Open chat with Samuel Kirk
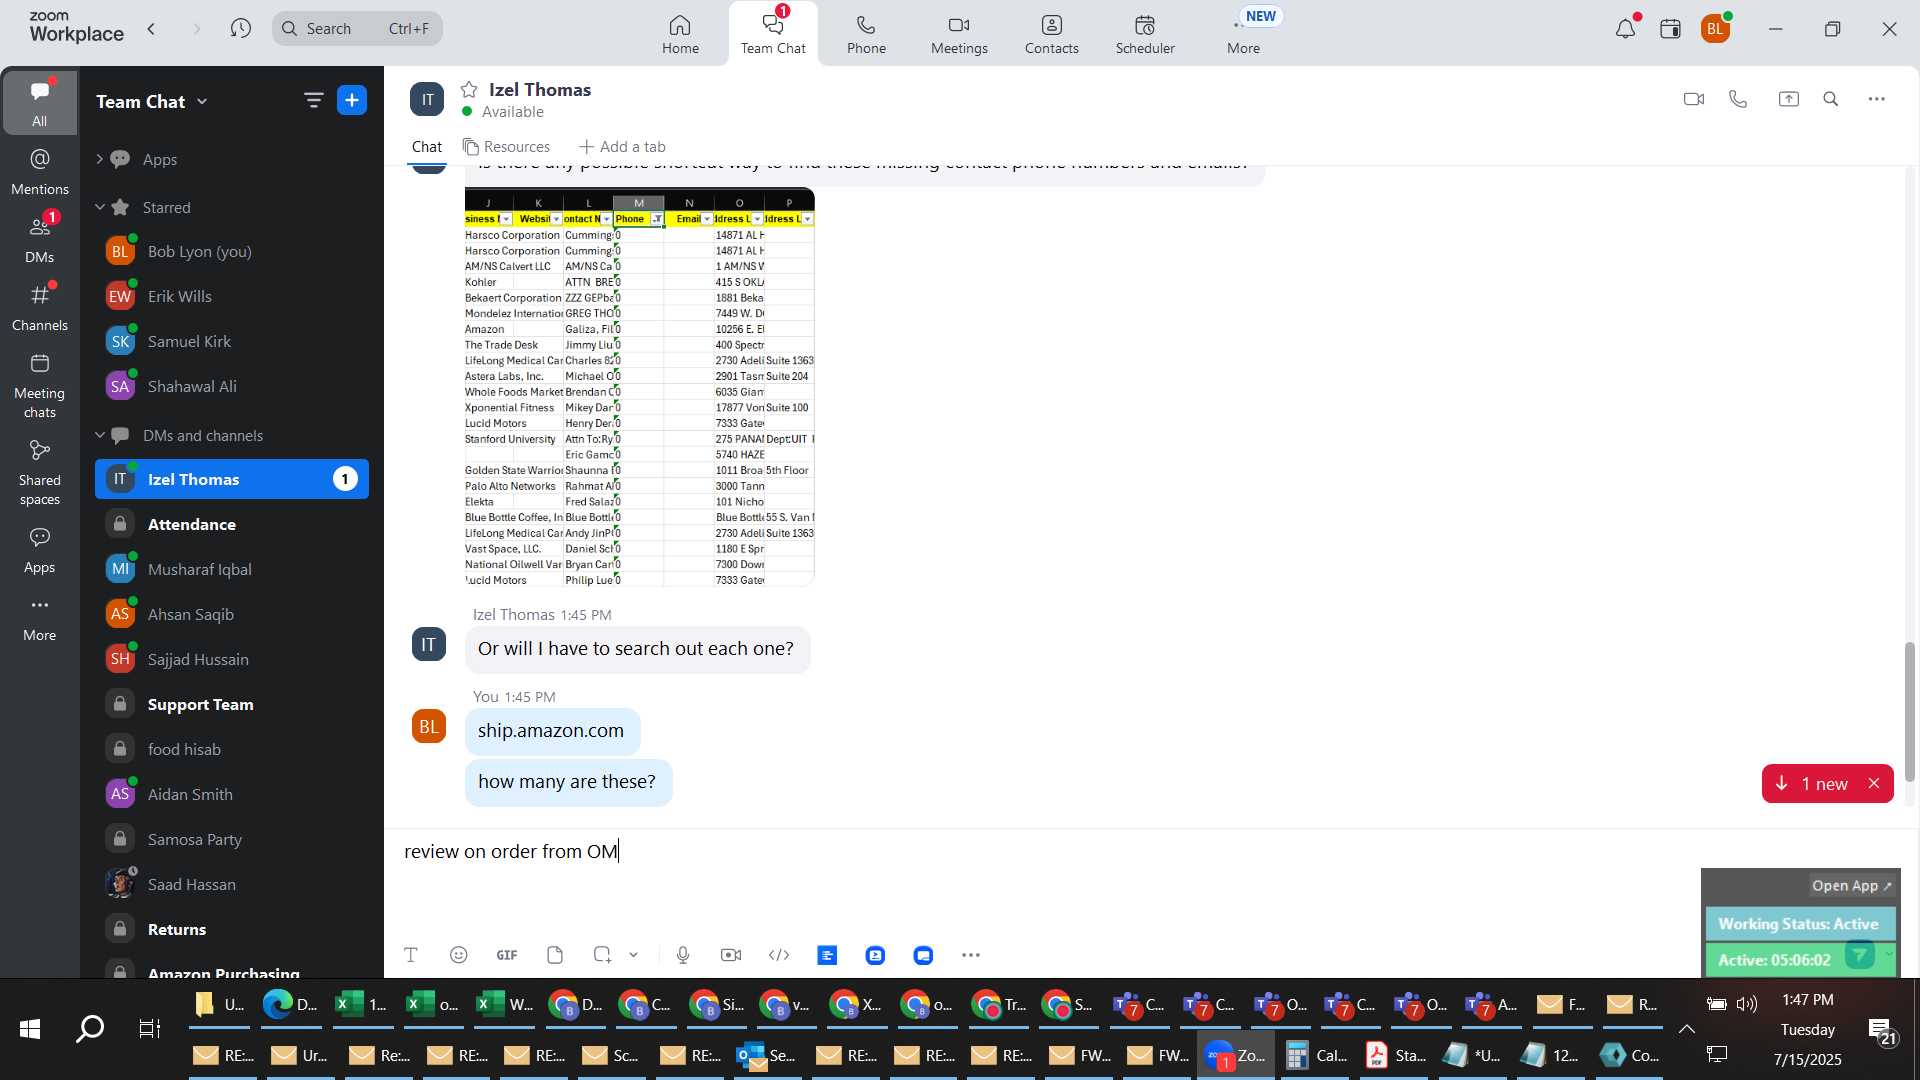The image size is (1920, 1080). (x=232, y=341)
